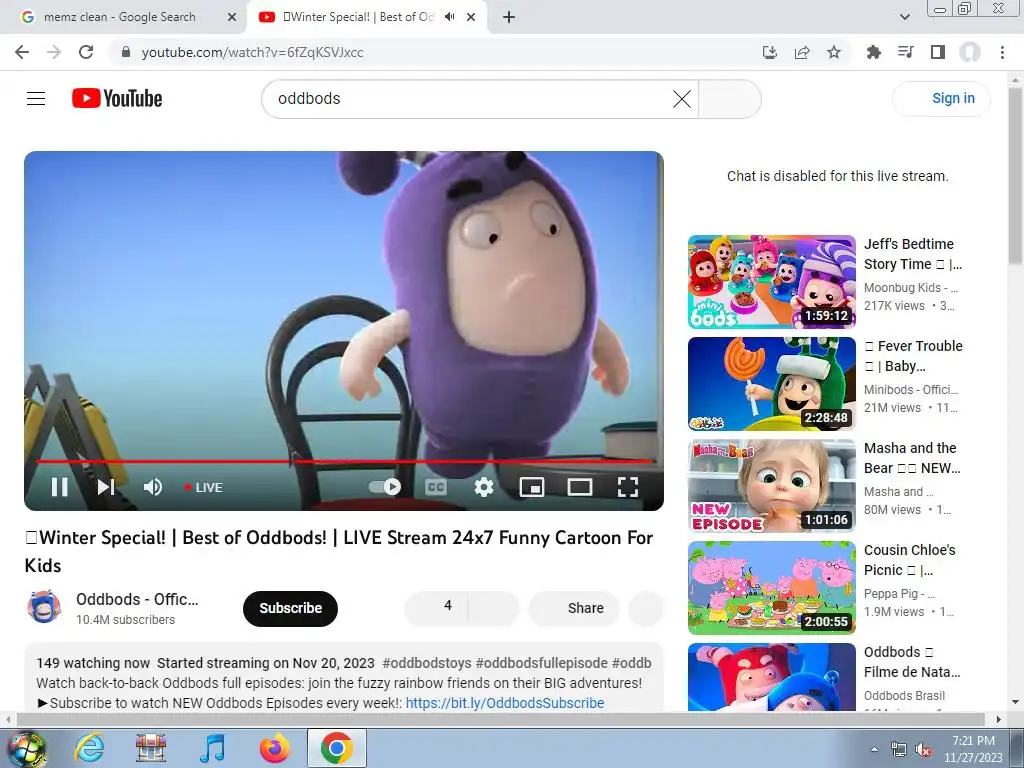Open Oddbods Filme de Natal video title
Screen dimensions: 1024x768
click(x=912, y=662)
